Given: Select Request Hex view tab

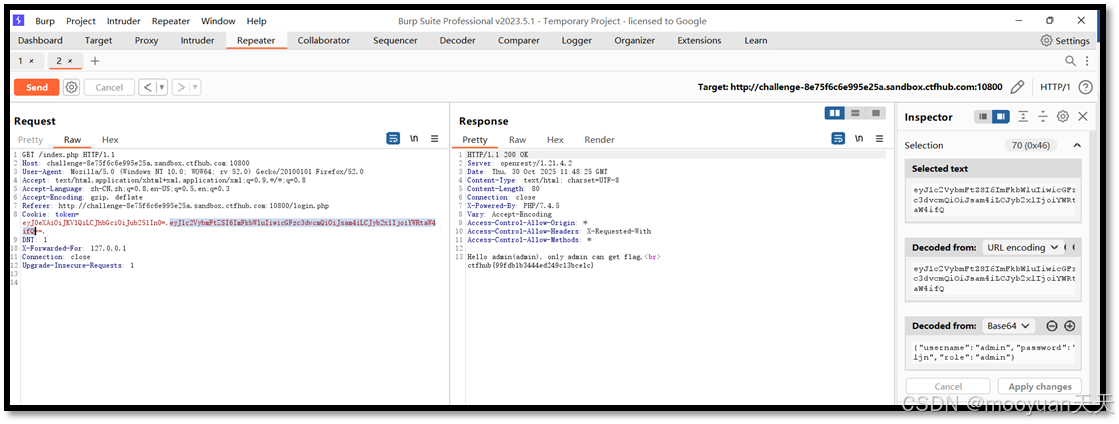Looking at the screenshot, I should coord(110,140).
